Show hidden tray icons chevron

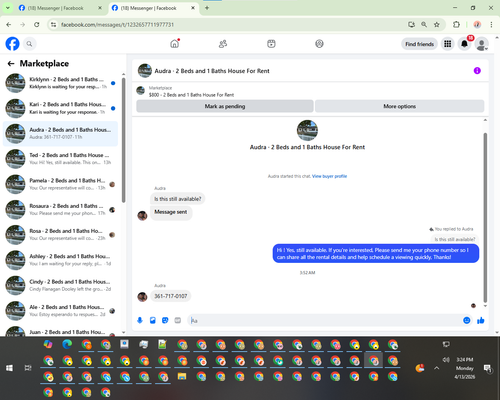[437, 368]
